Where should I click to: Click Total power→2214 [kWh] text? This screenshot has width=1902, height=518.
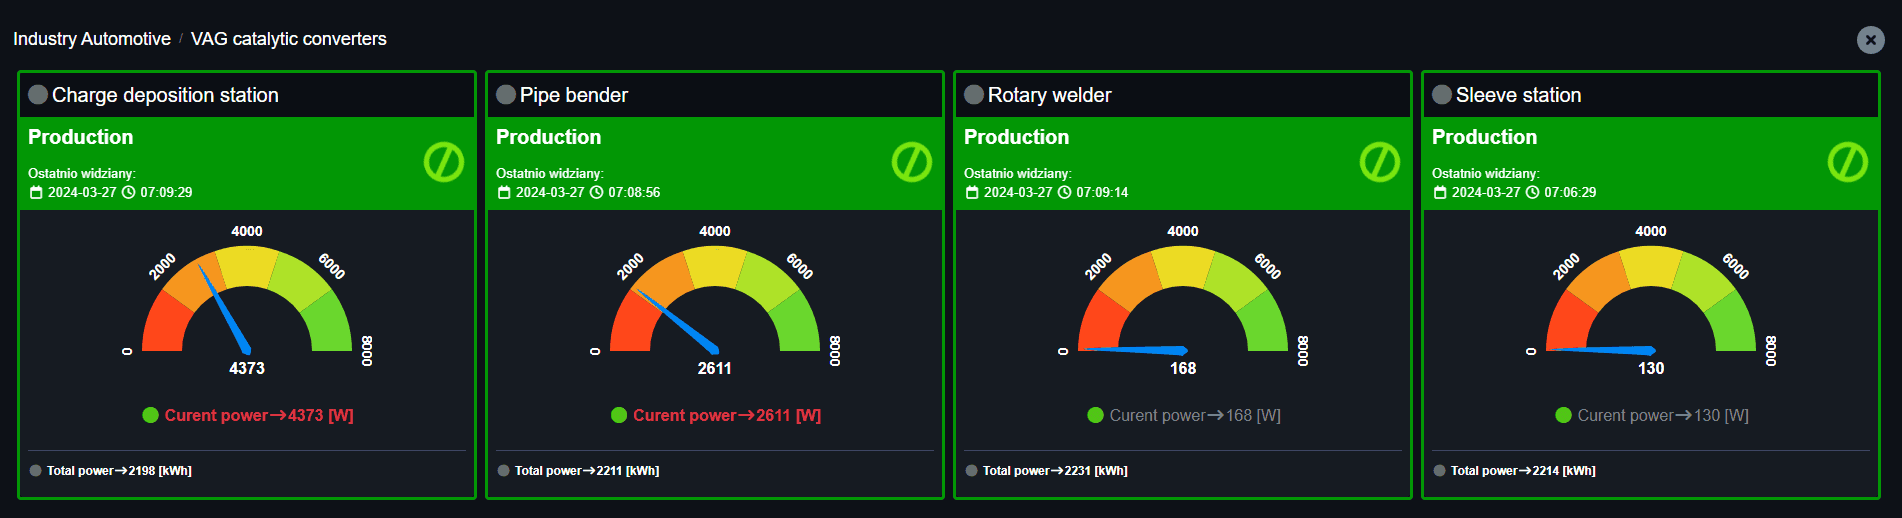click(1523, 471)
